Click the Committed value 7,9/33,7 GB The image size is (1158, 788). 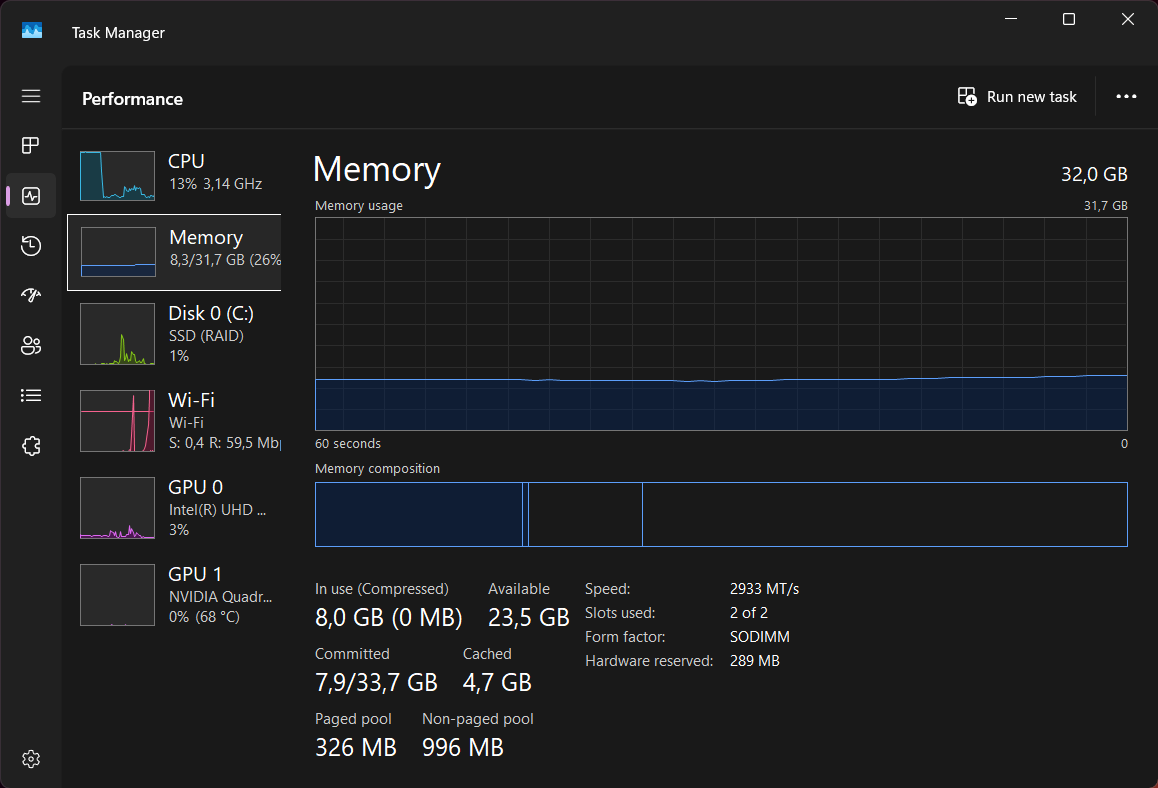pos(376,682)
